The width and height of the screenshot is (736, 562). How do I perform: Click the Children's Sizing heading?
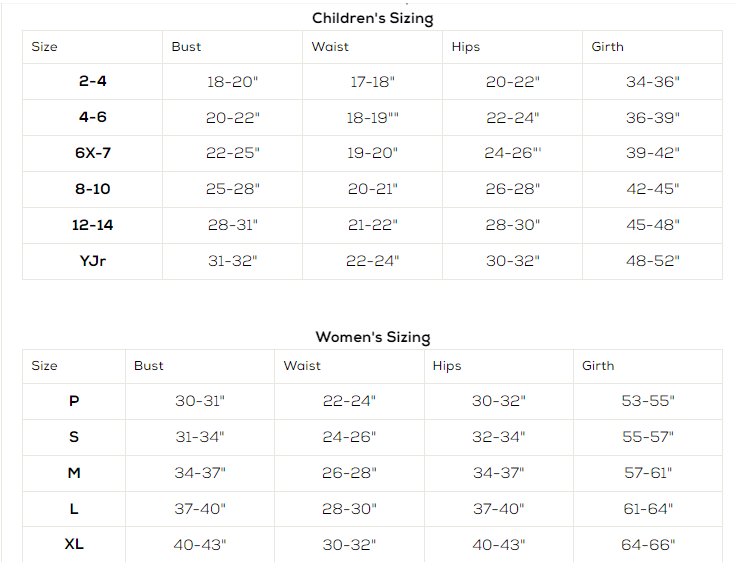pyautogui.click(x=373, y=18)
